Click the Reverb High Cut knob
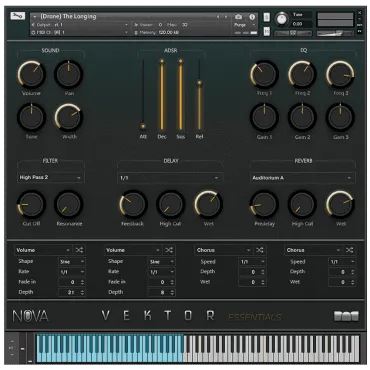The height and width of the screenshot is (370, 370). 302,204
